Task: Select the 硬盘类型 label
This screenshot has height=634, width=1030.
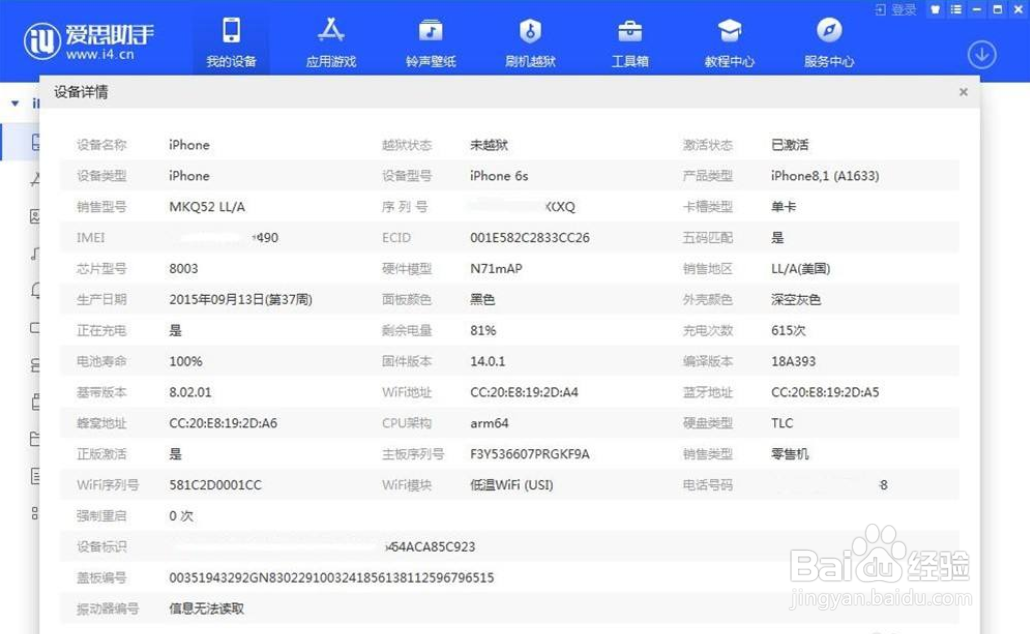Action: pyautogui.click(x=707, y=423)
